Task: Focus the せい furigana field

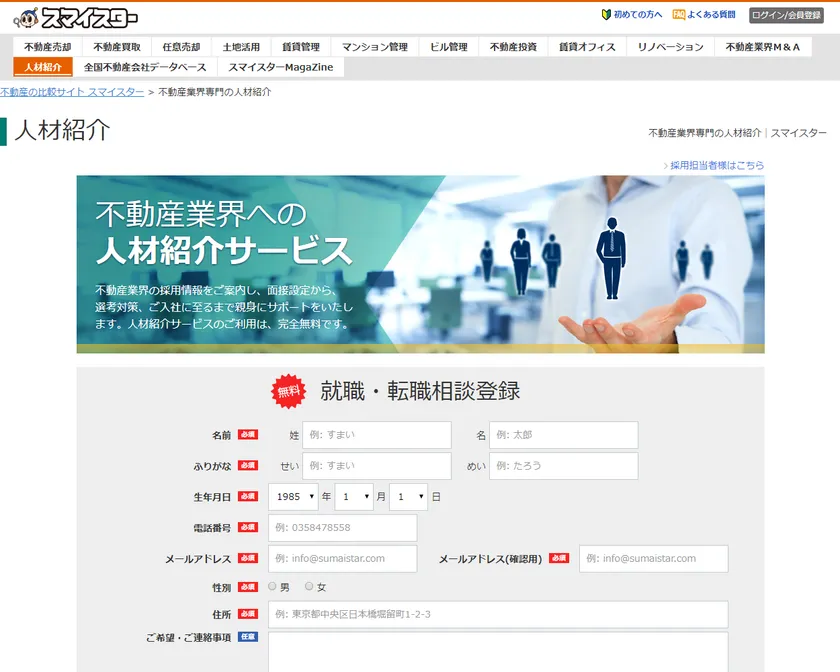Action: pyautogui.click(x=377, y=466)
